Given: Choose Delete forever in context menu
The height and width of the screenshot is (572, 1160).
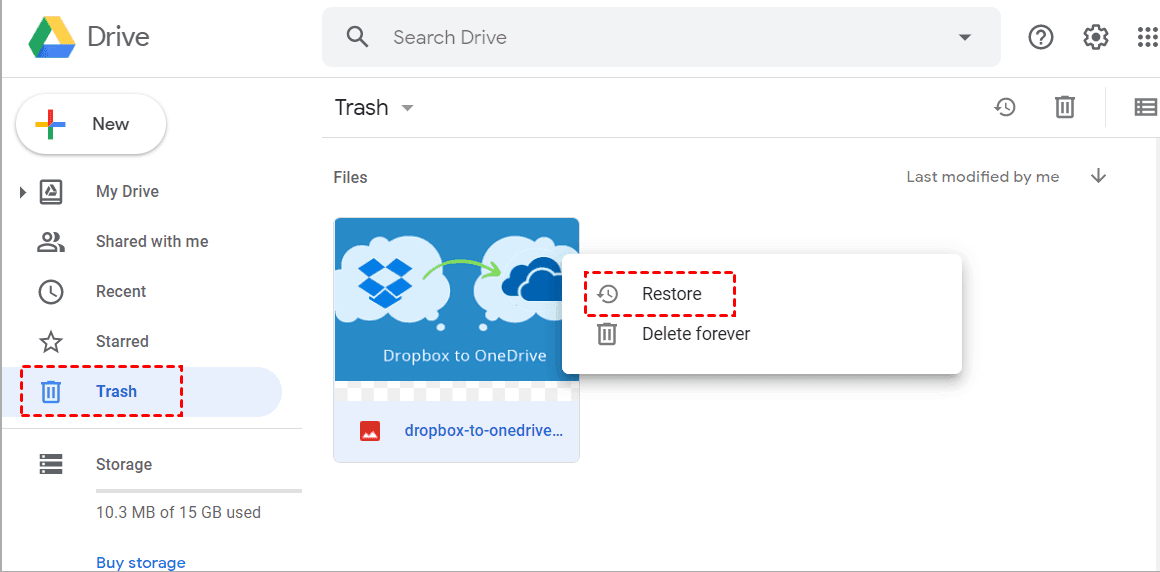Looking at the screenshot, I should tap(695, 334).
